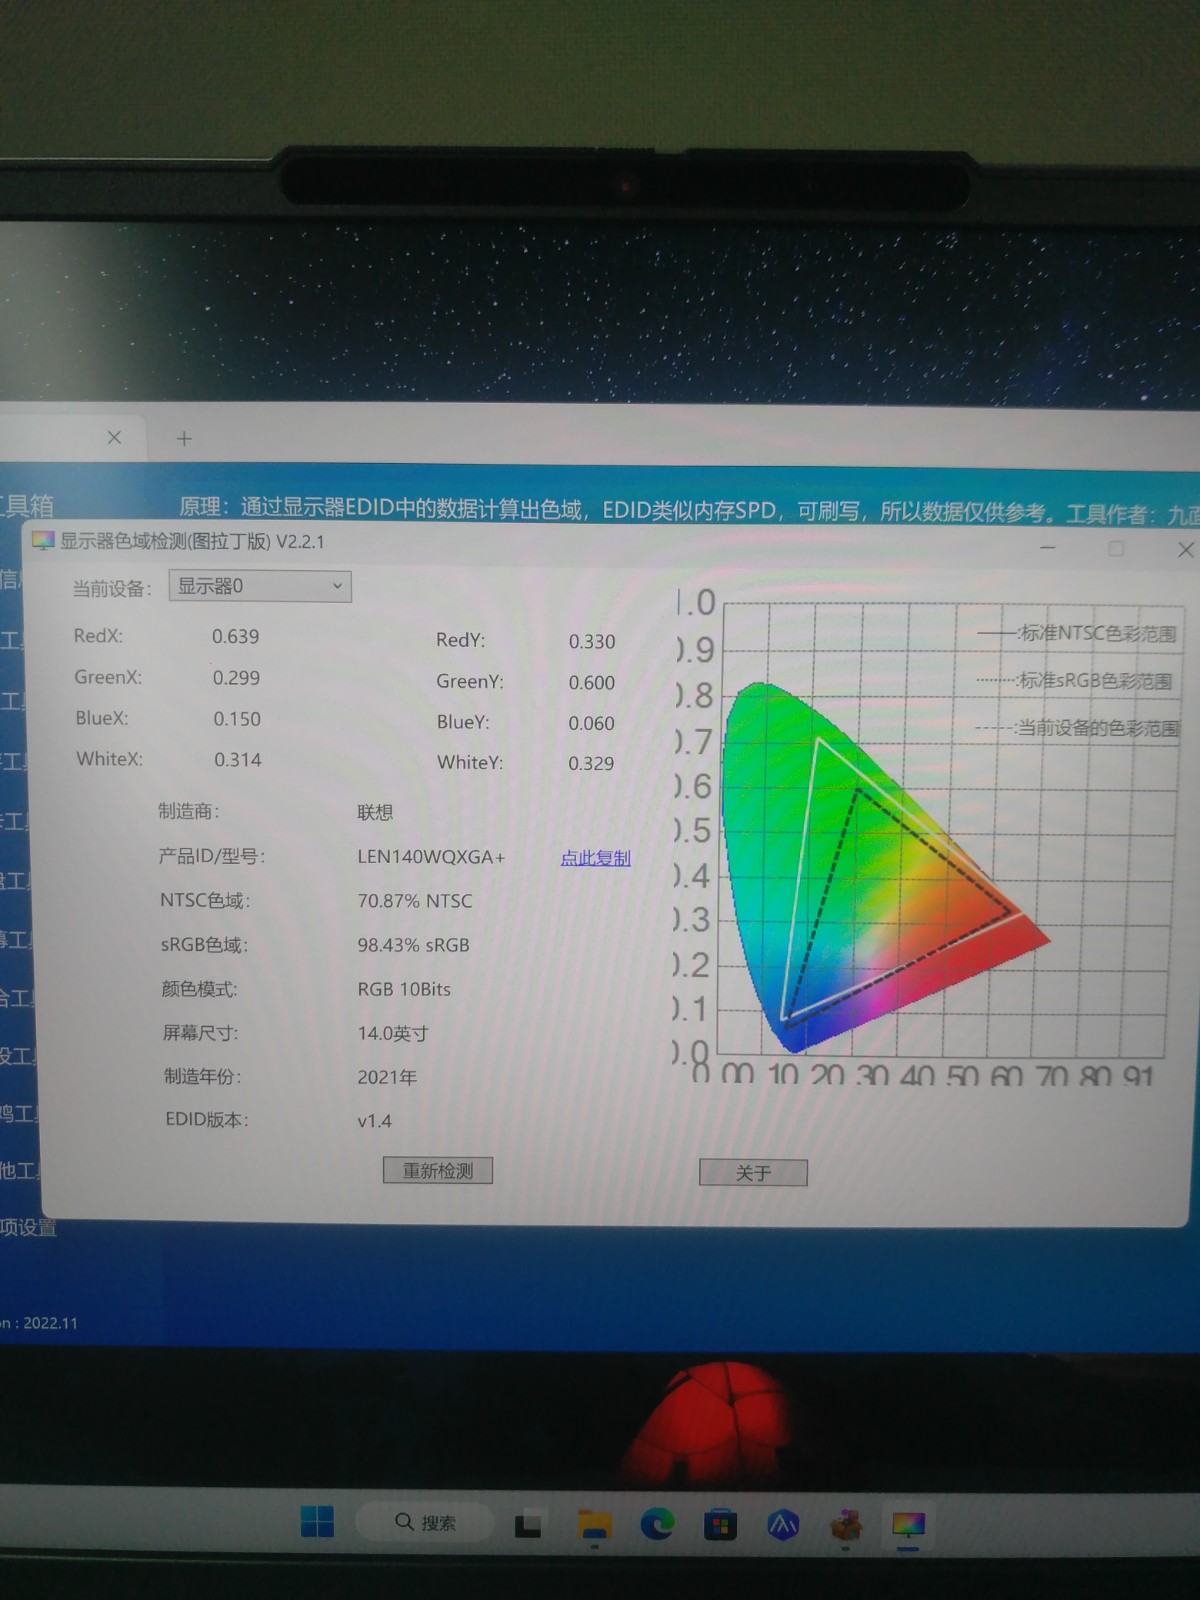Open the taskbar search box

pos(425,1522)
